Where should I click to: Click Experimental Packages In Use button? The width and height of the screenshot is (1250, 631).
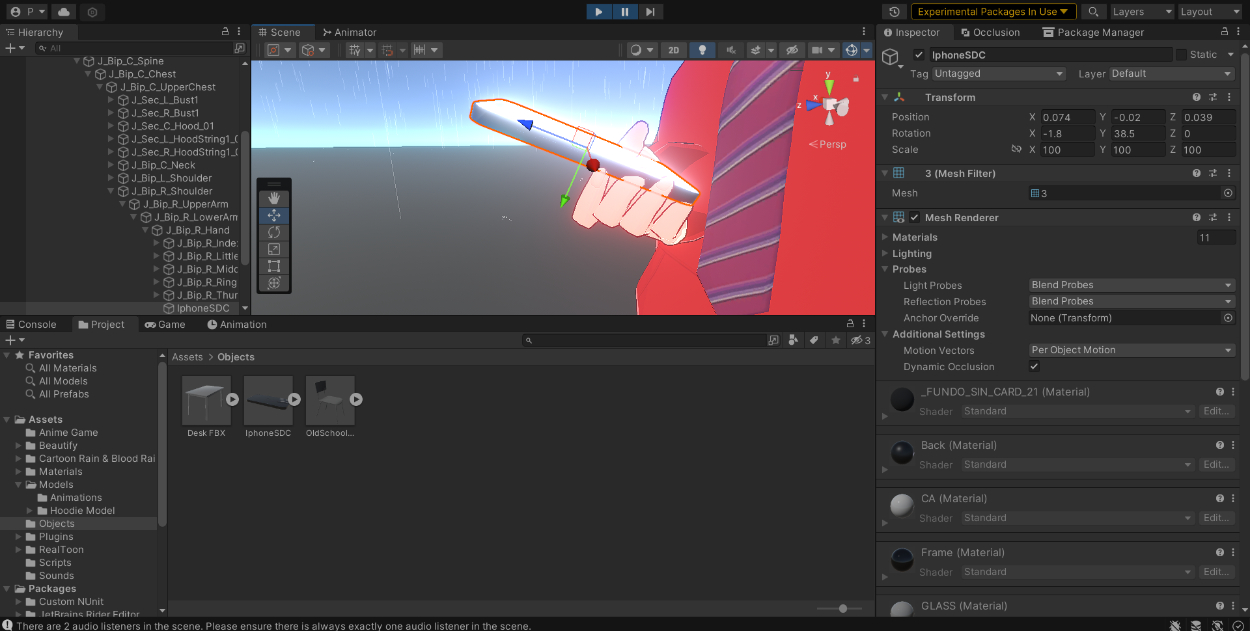[993, 12]
